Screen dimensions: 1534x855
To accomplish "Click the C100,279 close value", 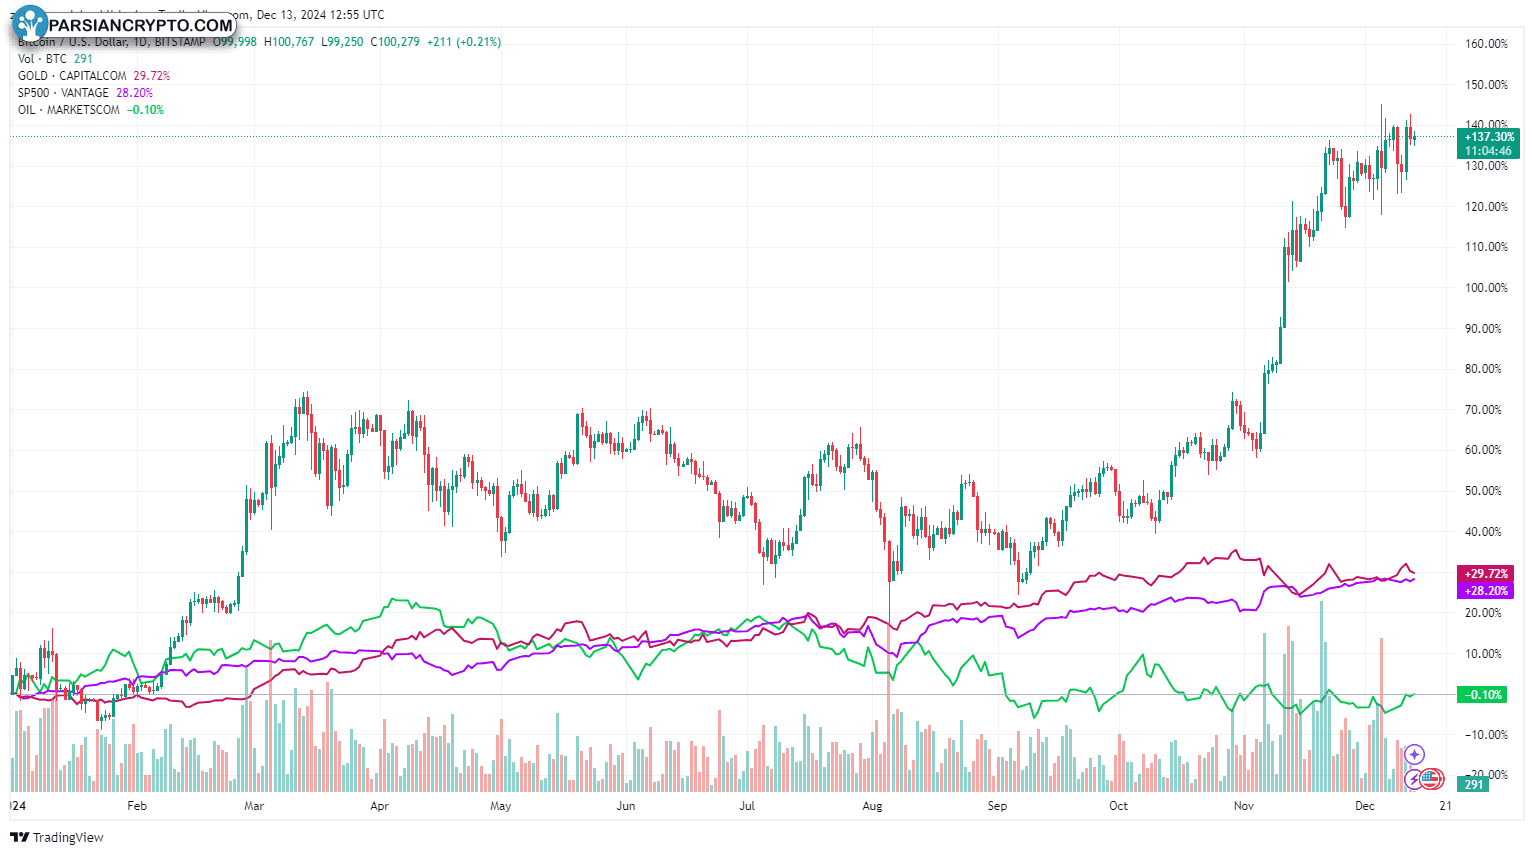I will [x=395, y=42].
